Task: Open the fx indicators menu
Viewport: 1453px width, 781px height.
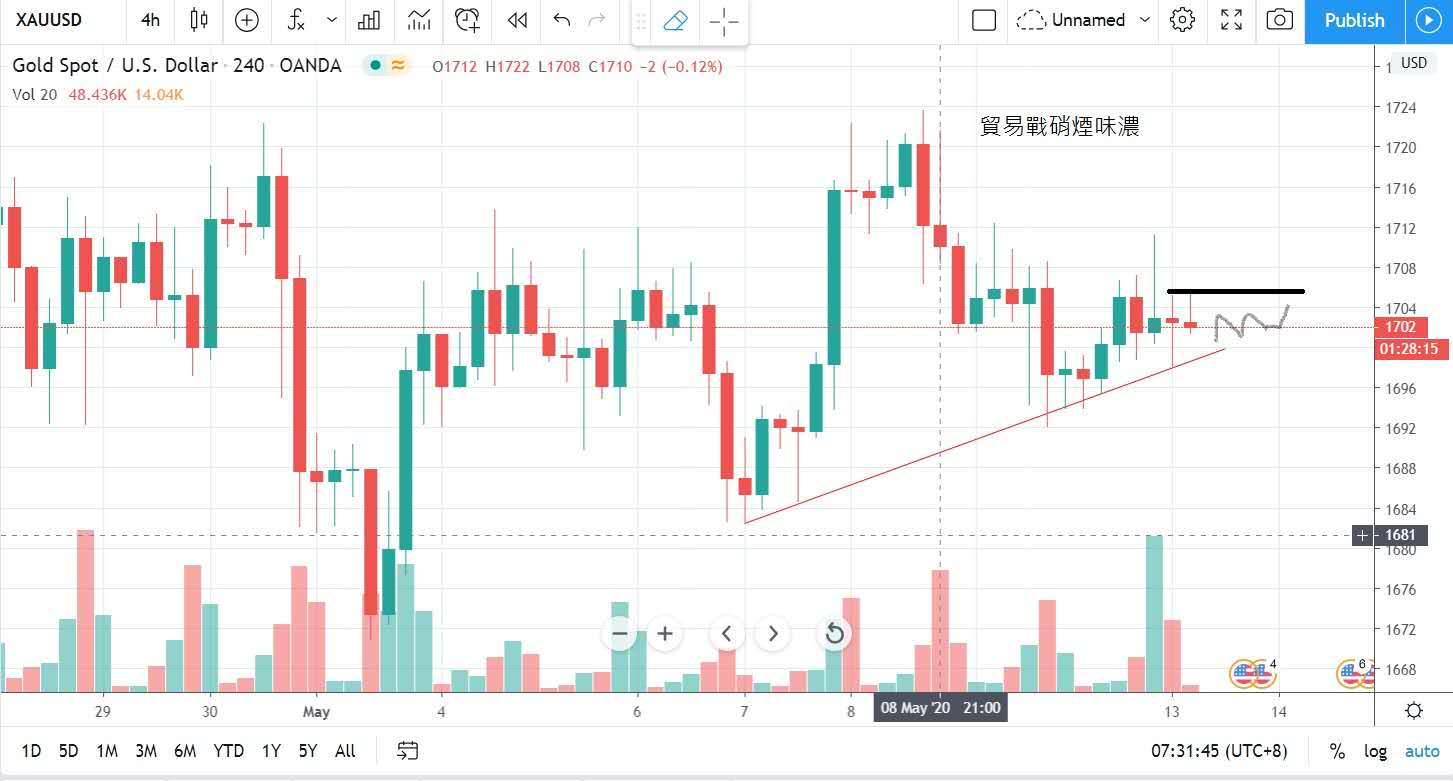Action: coord(296,20)
